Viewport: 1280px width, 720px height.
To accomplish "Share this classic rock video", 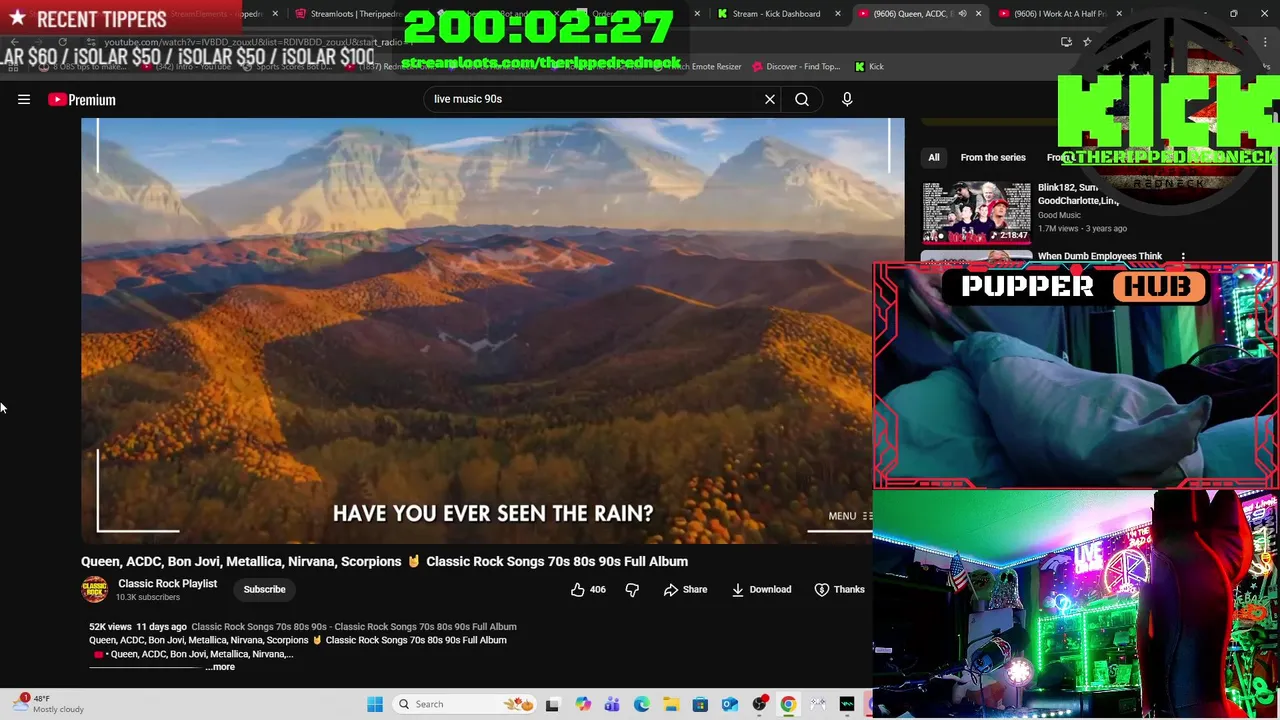I will [x=685, y=589].
